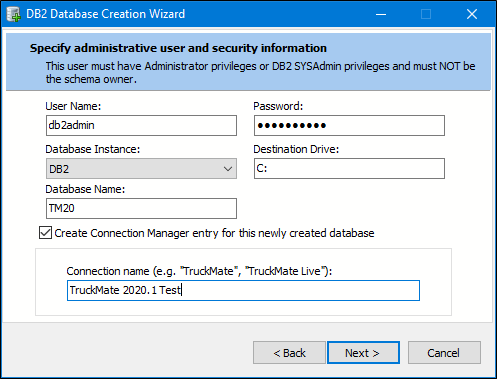Click the Database Name field with TM20
Screen dimensions: 497x379
pyautogui.click(x=141, y=208)
